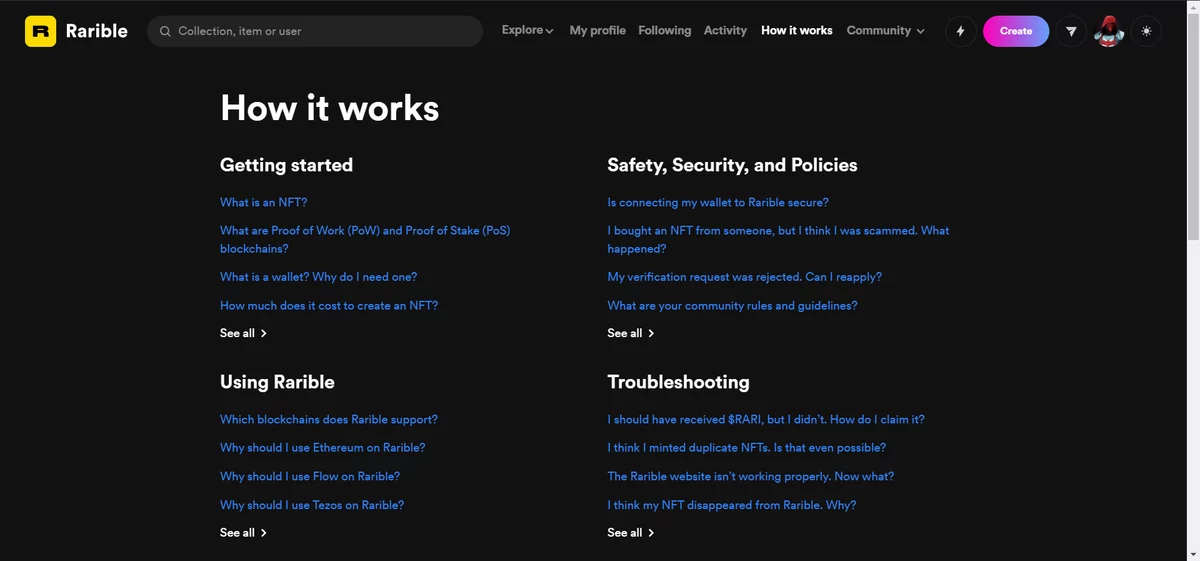Viewport: 1200px width, 561px height.
Task: Go to the Following page
Action: [x=664, y=31]
